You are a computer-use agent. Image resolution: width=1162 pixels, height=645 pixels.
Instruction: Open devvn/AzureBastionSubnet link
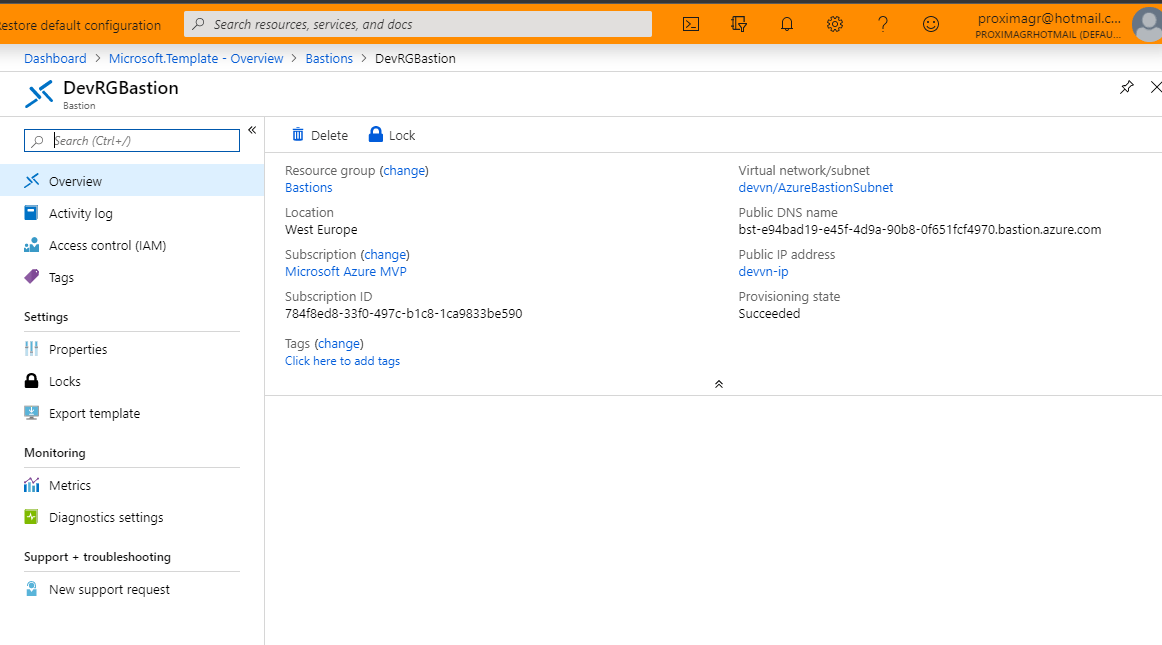(x=816, y=188)
